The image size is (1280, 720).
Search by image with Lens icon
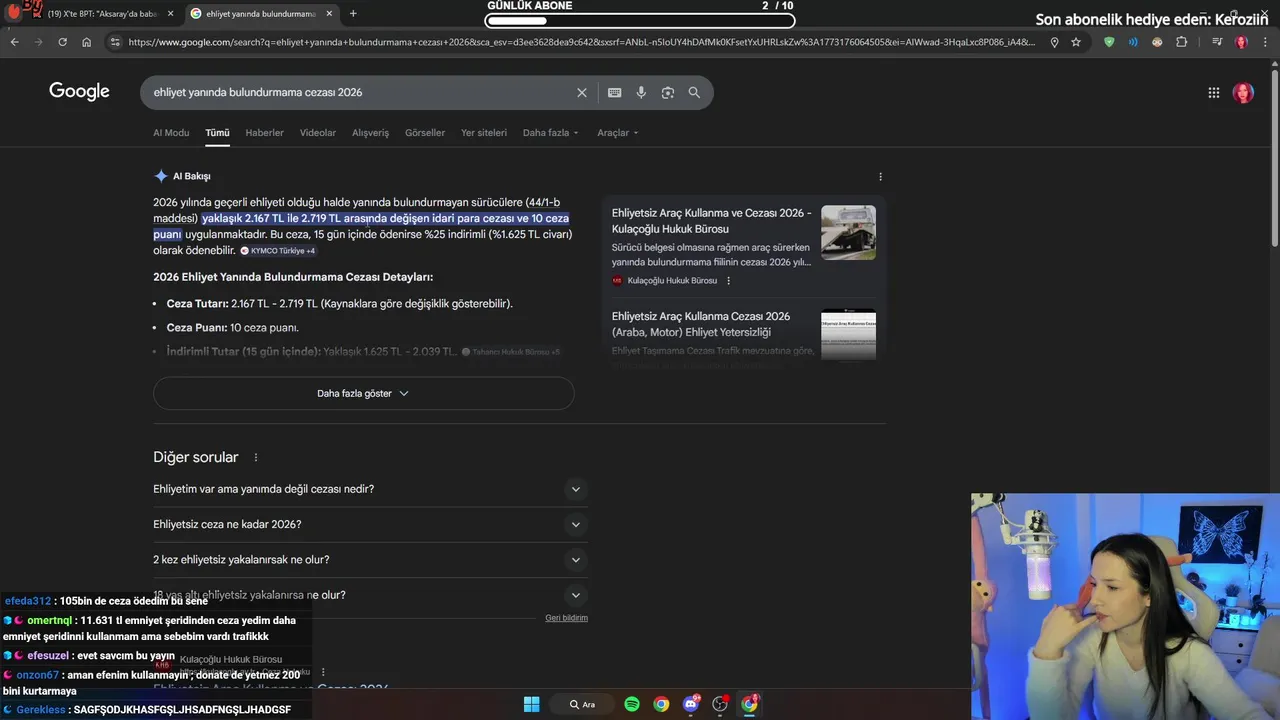point(667,92)
